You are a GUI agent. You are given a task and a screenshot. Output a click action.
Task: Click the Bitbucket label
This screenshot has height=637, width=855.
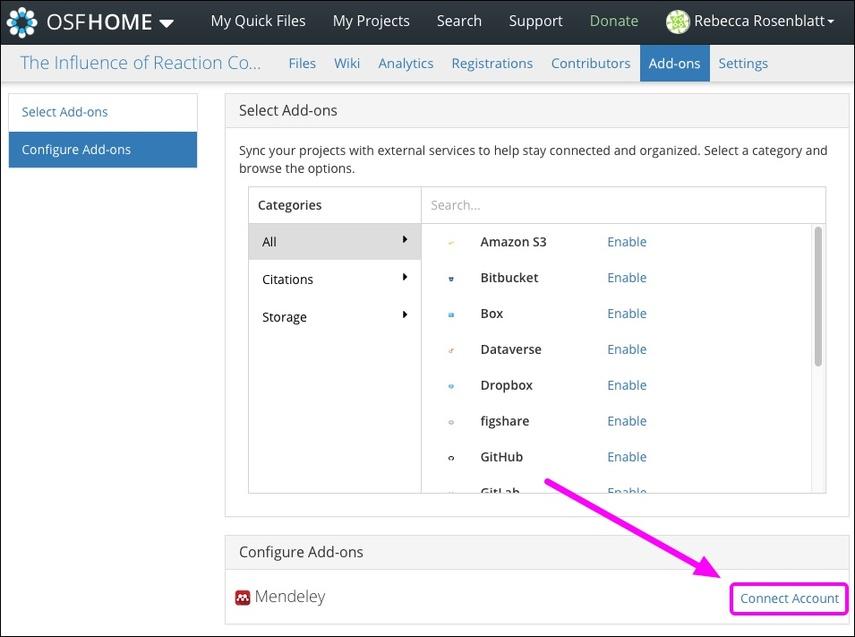509,278
